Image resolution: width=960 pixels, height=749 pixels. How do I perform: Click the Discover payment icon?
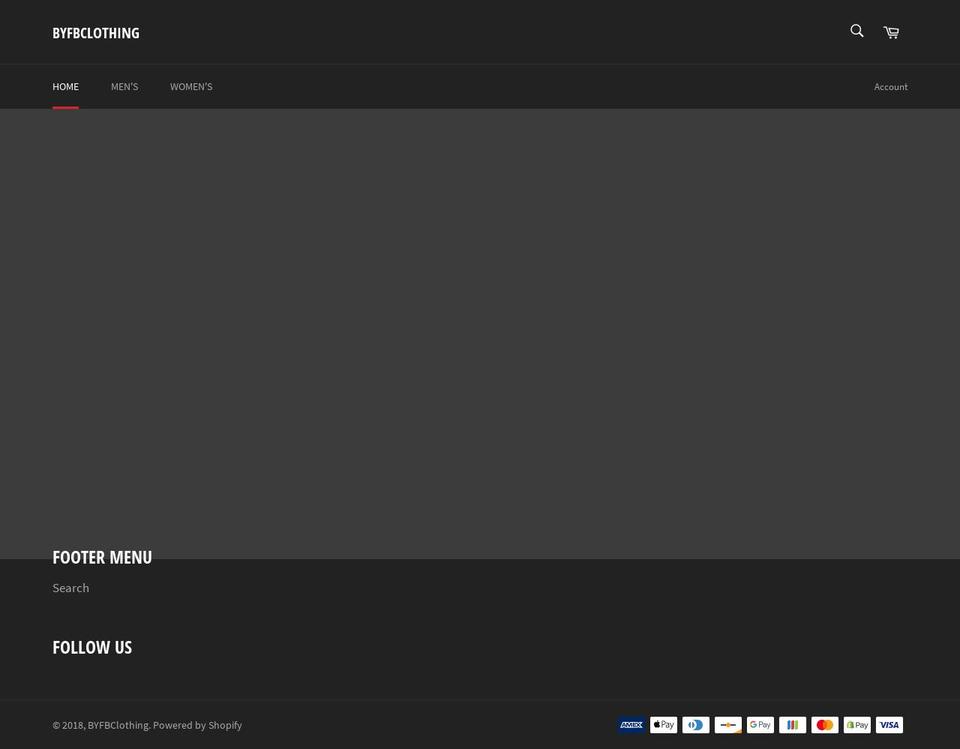[x=728, y=725]
